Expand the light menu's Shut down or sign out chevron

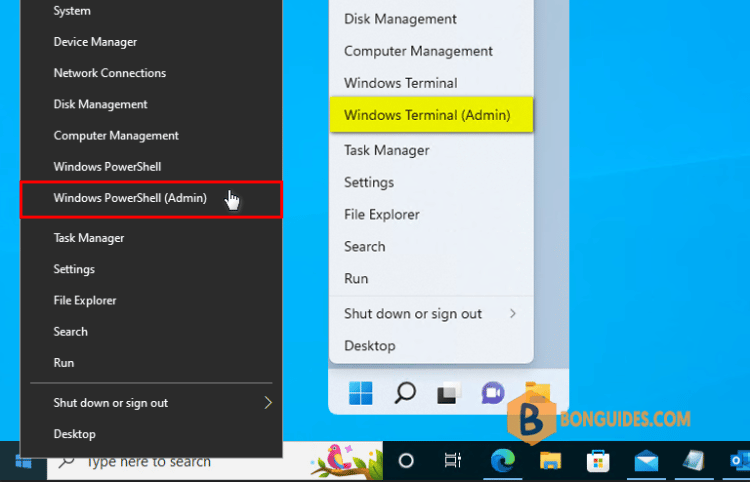pyautogui.click(x=513, y=314)
